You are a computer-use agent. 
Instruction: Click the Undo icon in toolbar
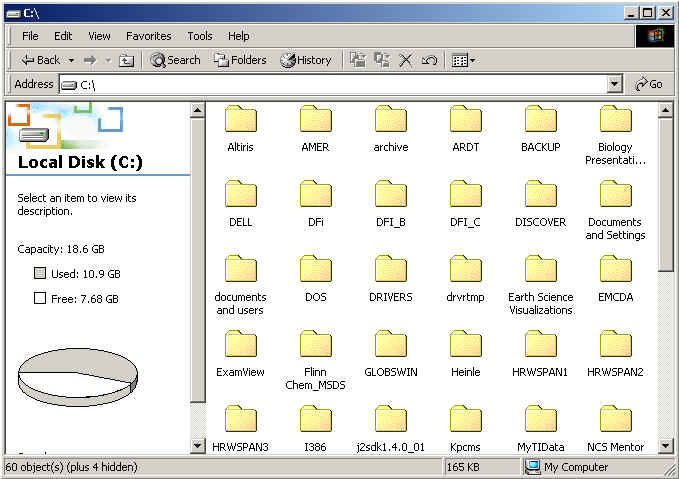pyautogui.click(x=429, y=60)
